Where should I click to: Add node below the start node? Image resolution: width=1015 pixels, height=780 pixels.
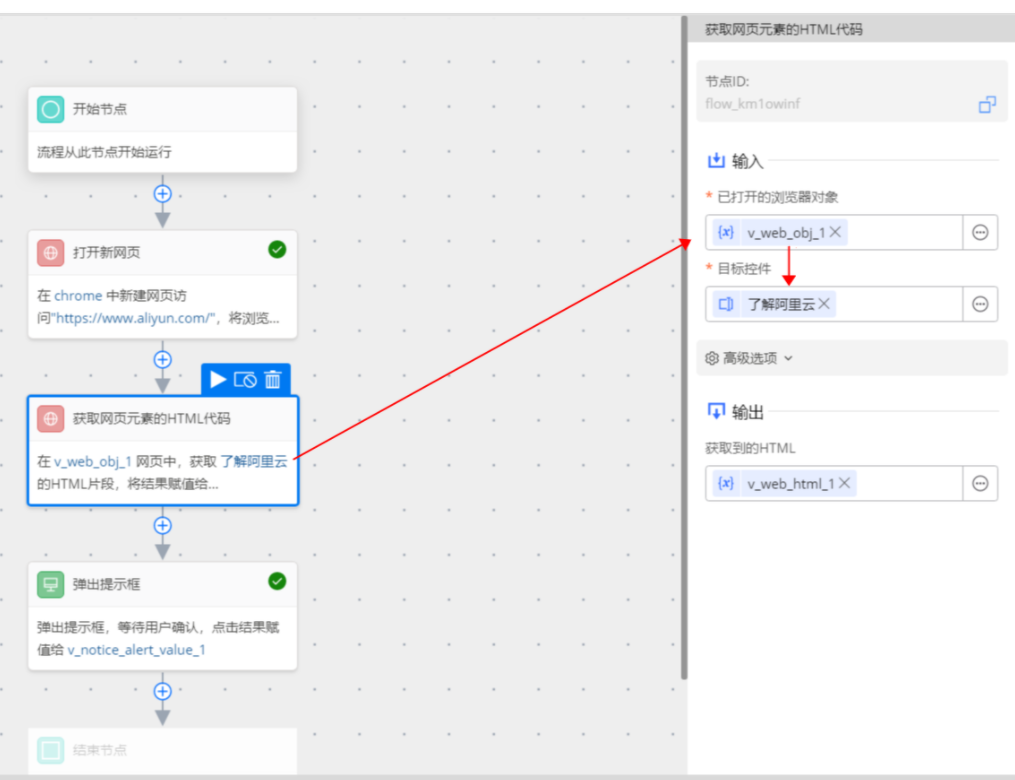coord(162,194)
